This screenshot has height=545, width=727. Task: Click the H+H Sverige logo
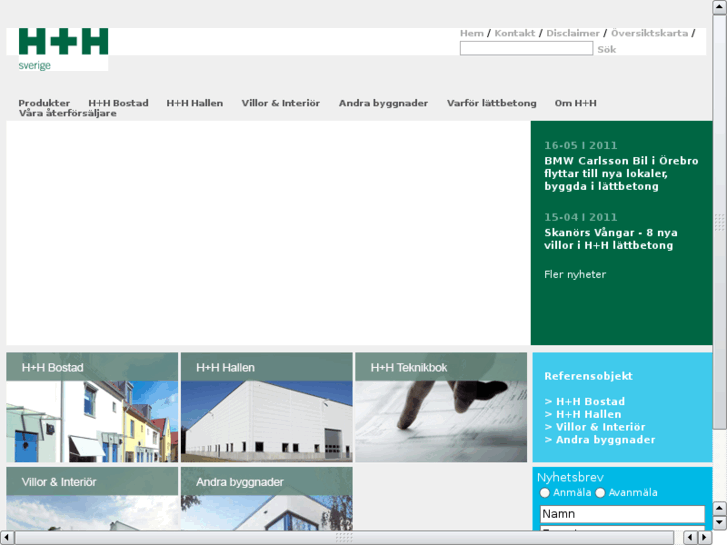[63, 49]
